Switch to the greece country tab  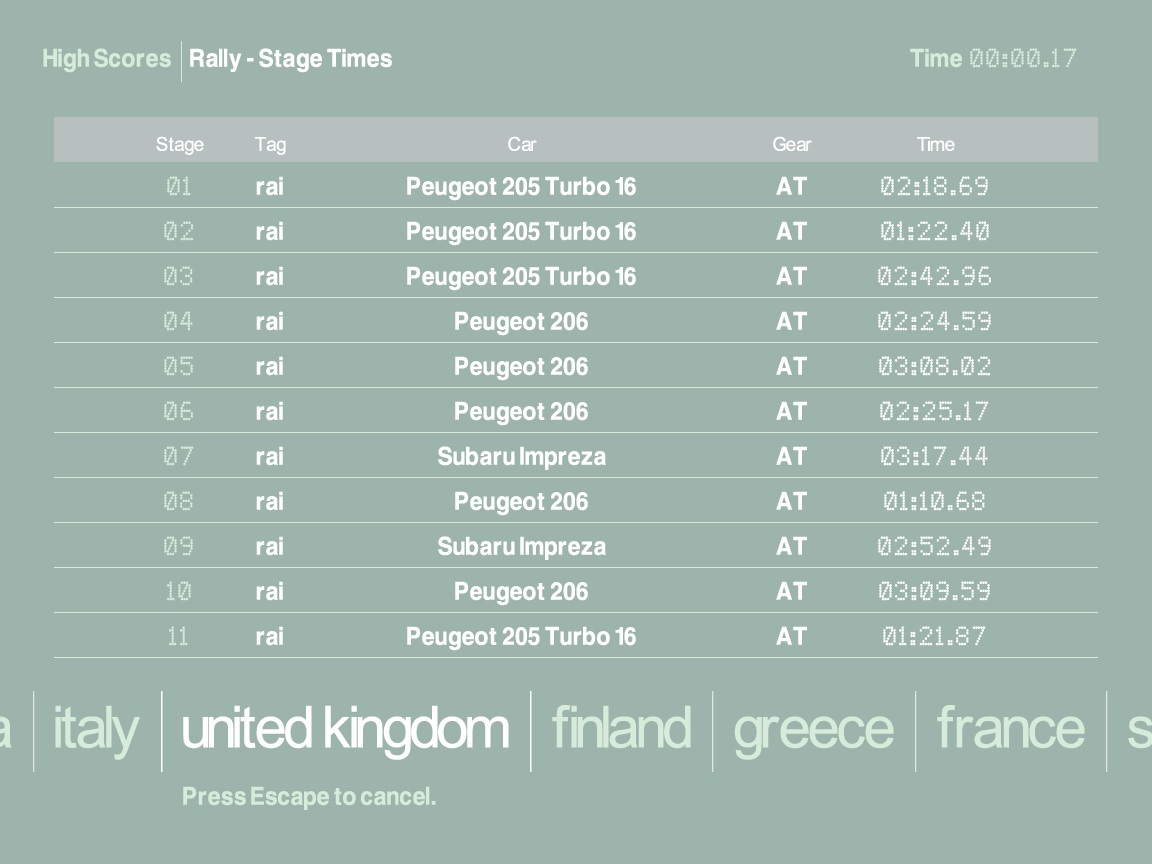click(x=813, y=730)
